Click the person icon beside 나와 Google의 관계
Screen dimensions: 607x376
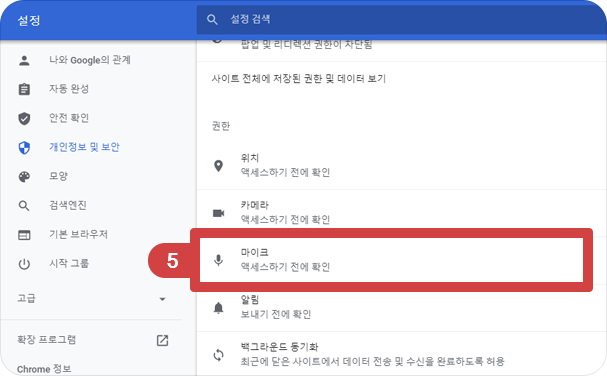pos(24,60)
